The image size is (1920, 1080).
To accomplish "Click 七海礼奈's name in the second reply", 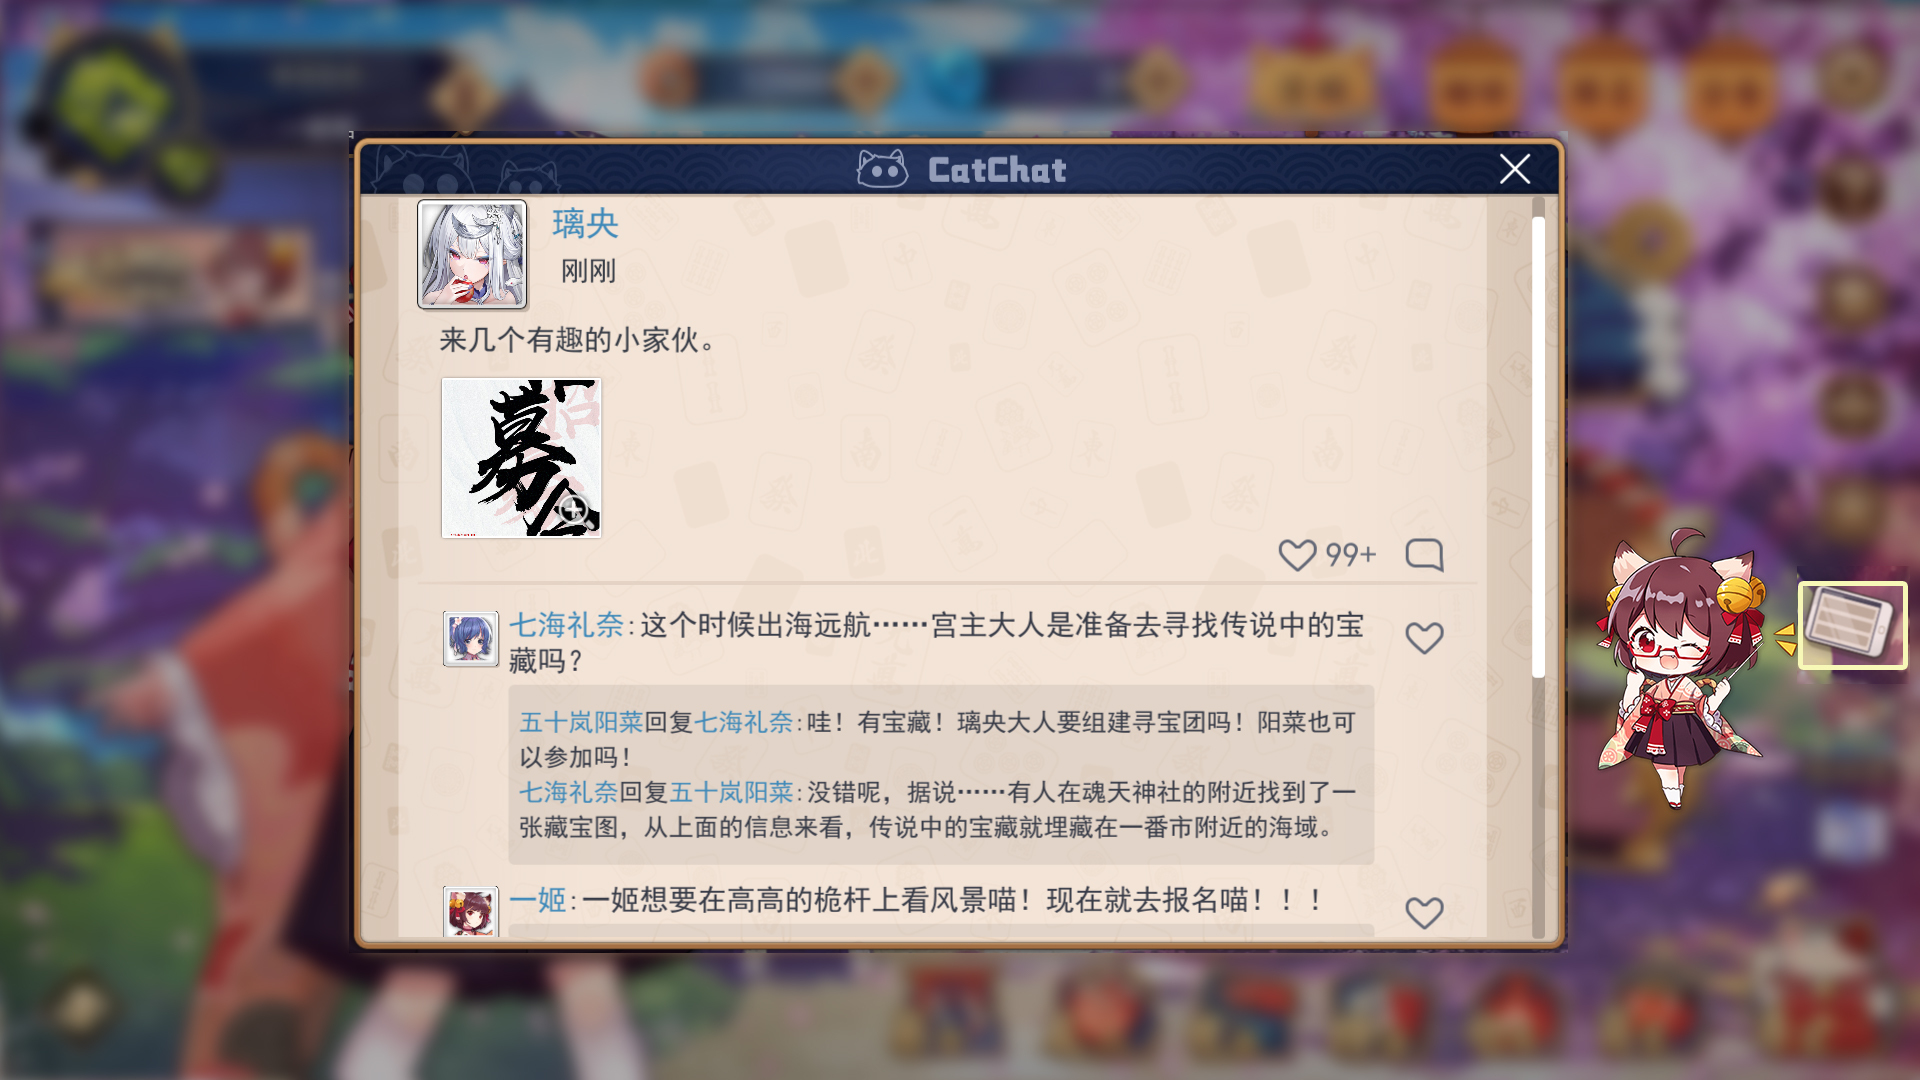I will point(568,792).
